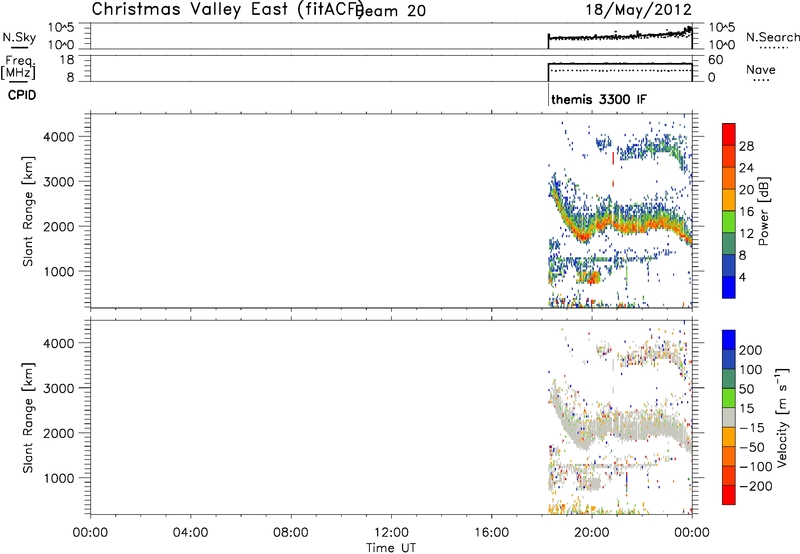Click the '-200' tick on the Velocity scale
The height and width of the screenshot is (554, 800).
click(x=754, y=486)
